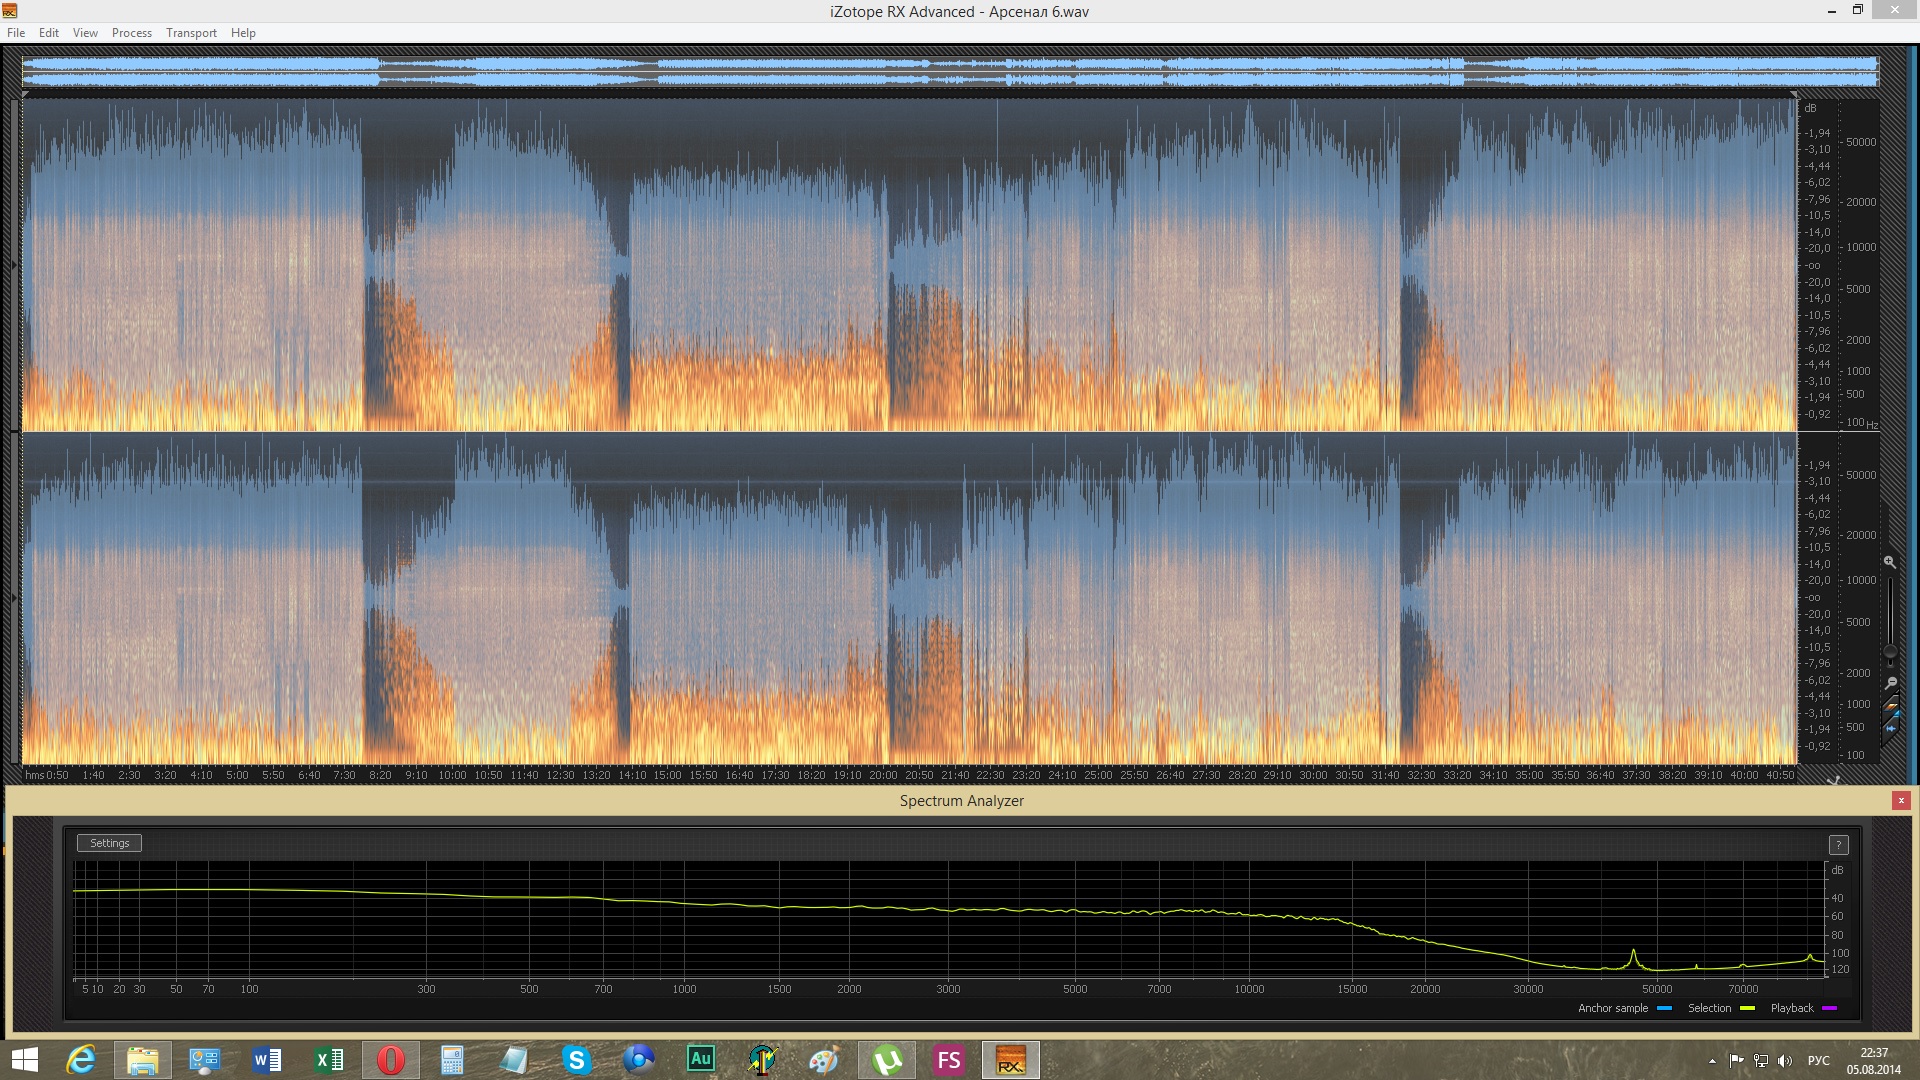Click the 10:00 mark on time ruler

(x=452, y=775)
